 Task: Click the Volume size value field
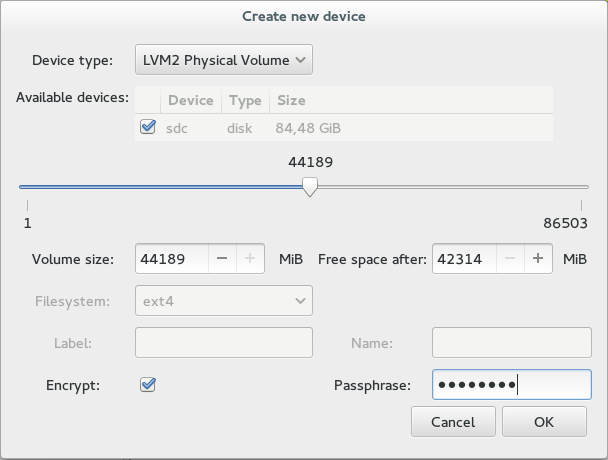click(171, 259)
